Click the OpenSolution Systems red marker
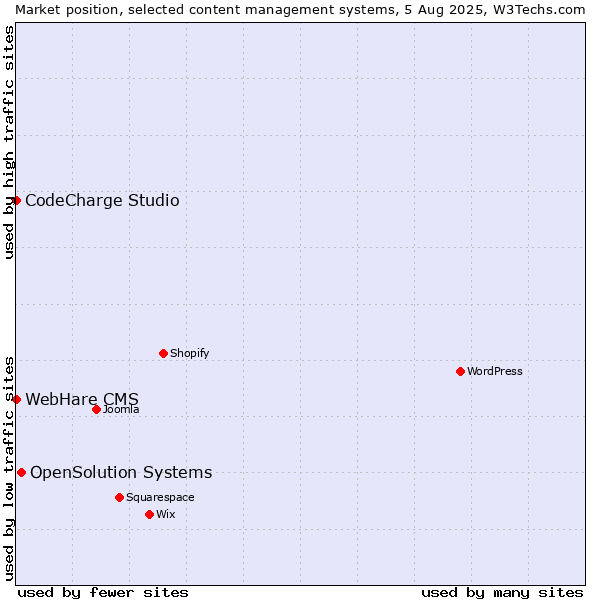The width and height of the screenshot is (600, 600). click(21, 473)
